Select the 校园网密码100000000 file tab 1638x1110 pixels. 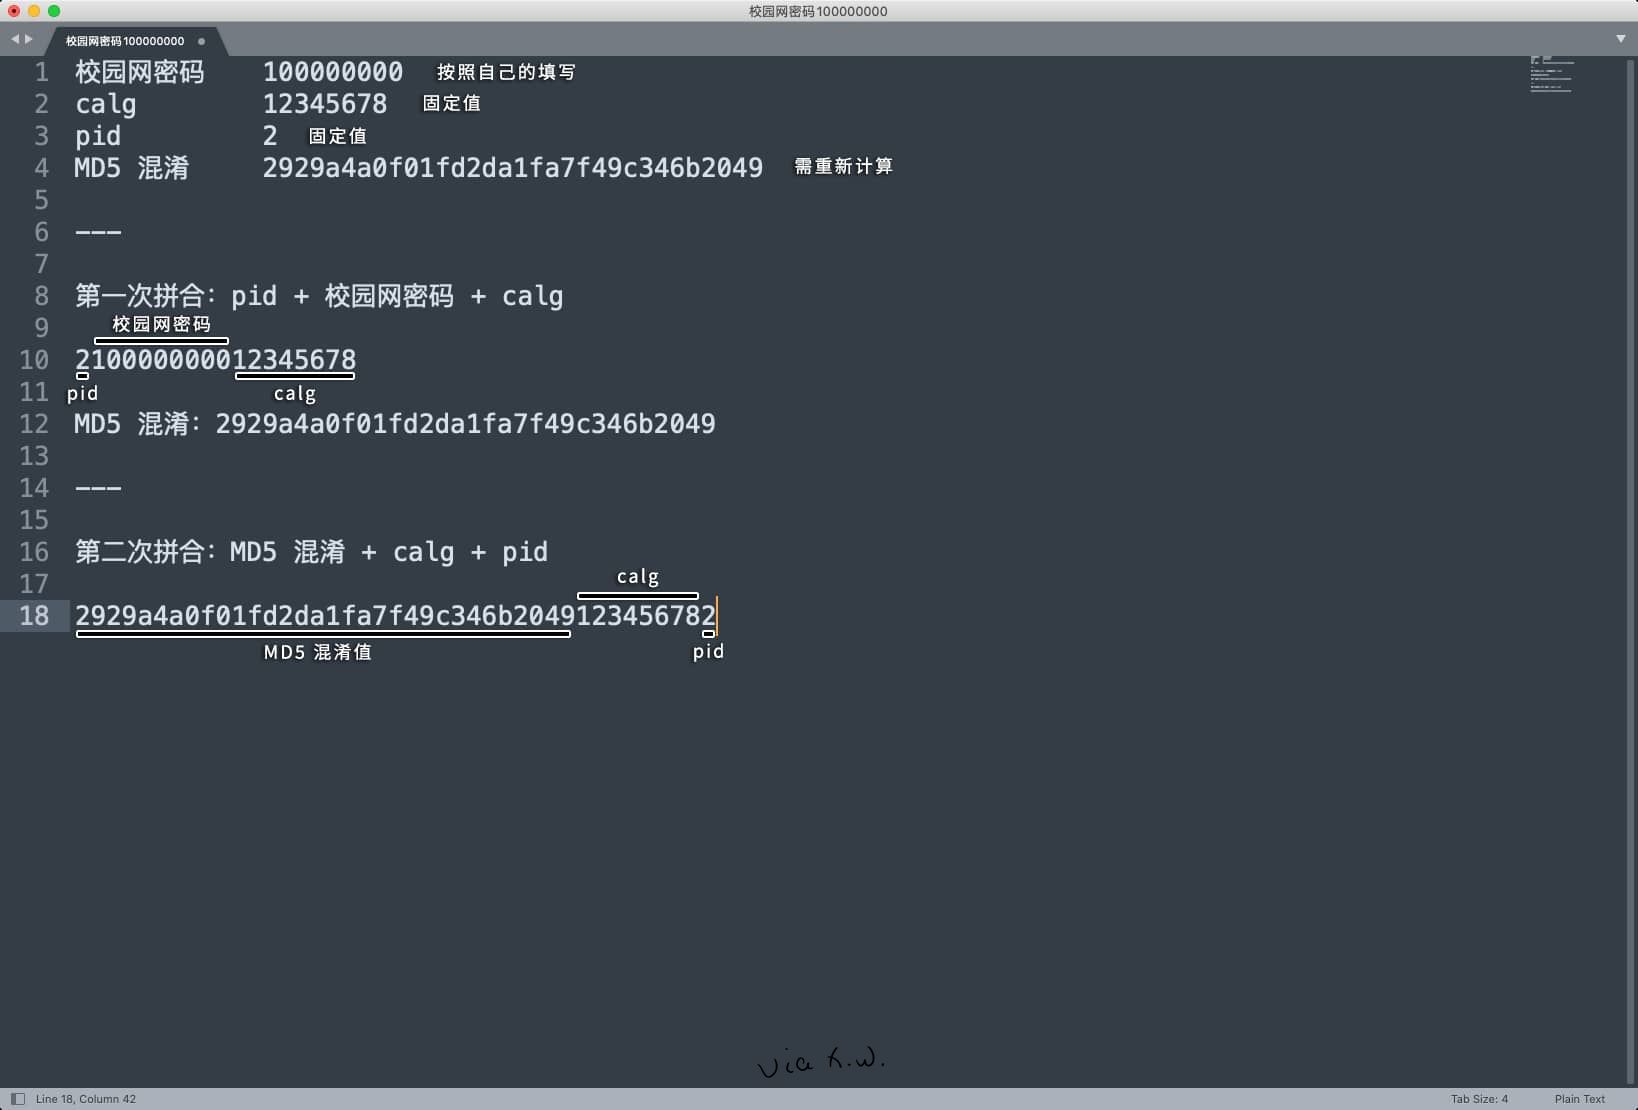(125, 41)
